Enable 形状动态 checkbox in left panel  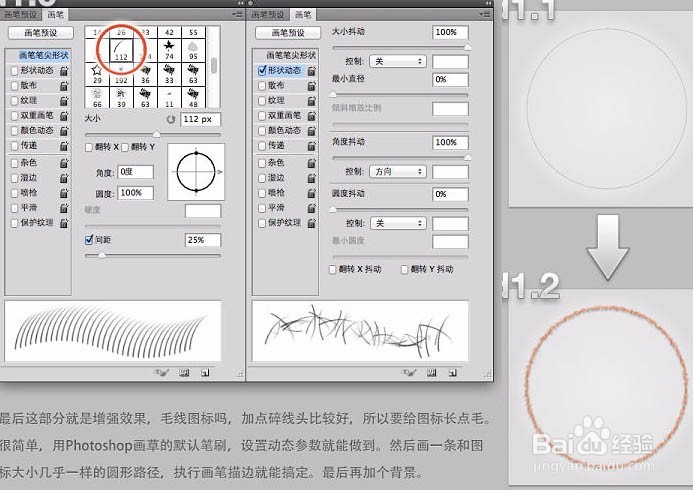(x=15, y=71)
